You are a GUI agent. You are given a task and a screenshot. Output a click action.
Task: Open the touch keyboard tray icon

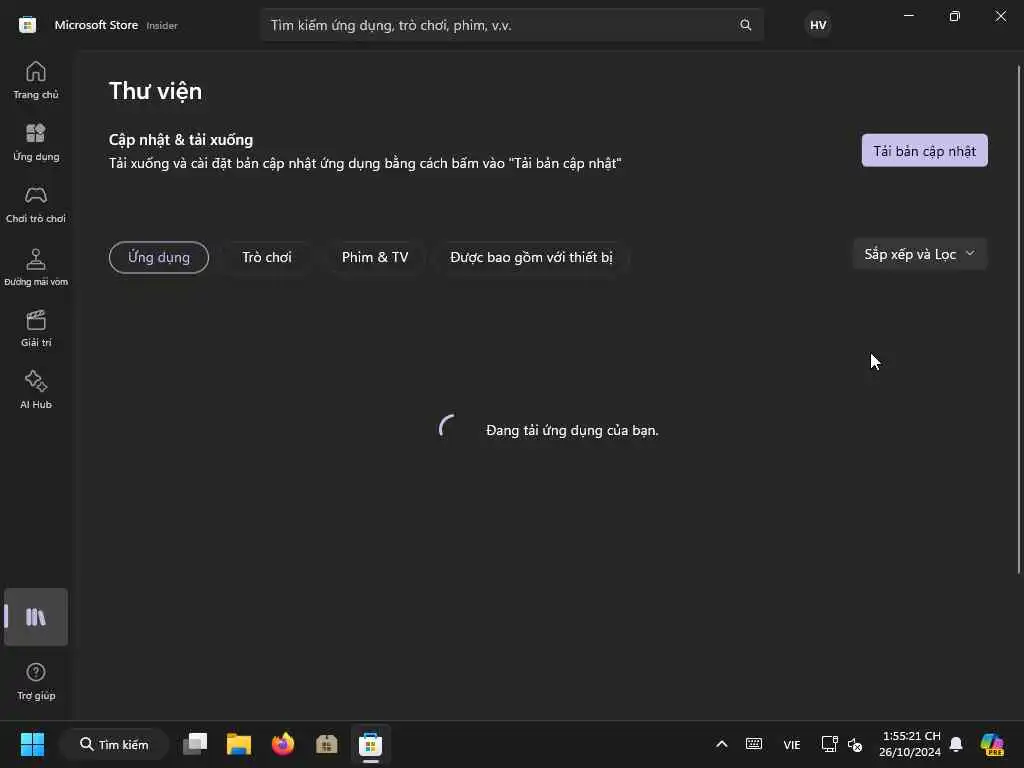click(754, 744)
